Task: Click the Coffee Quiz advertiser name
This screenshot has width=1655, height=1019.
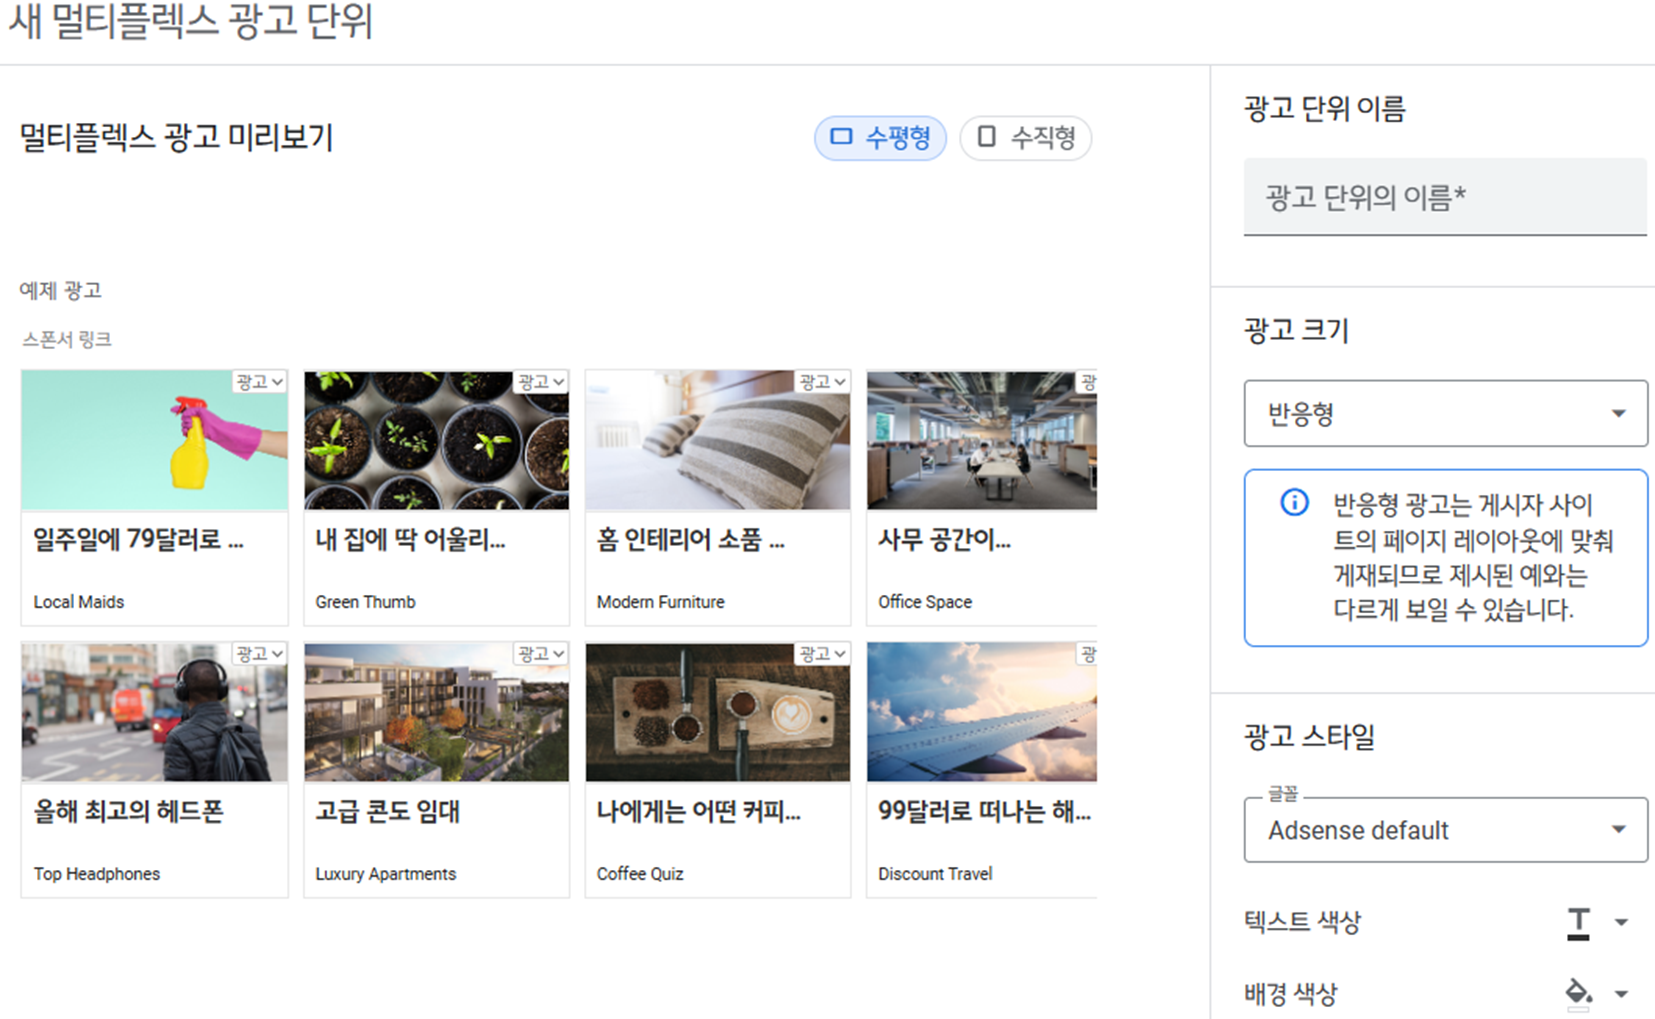Action: 640,874
